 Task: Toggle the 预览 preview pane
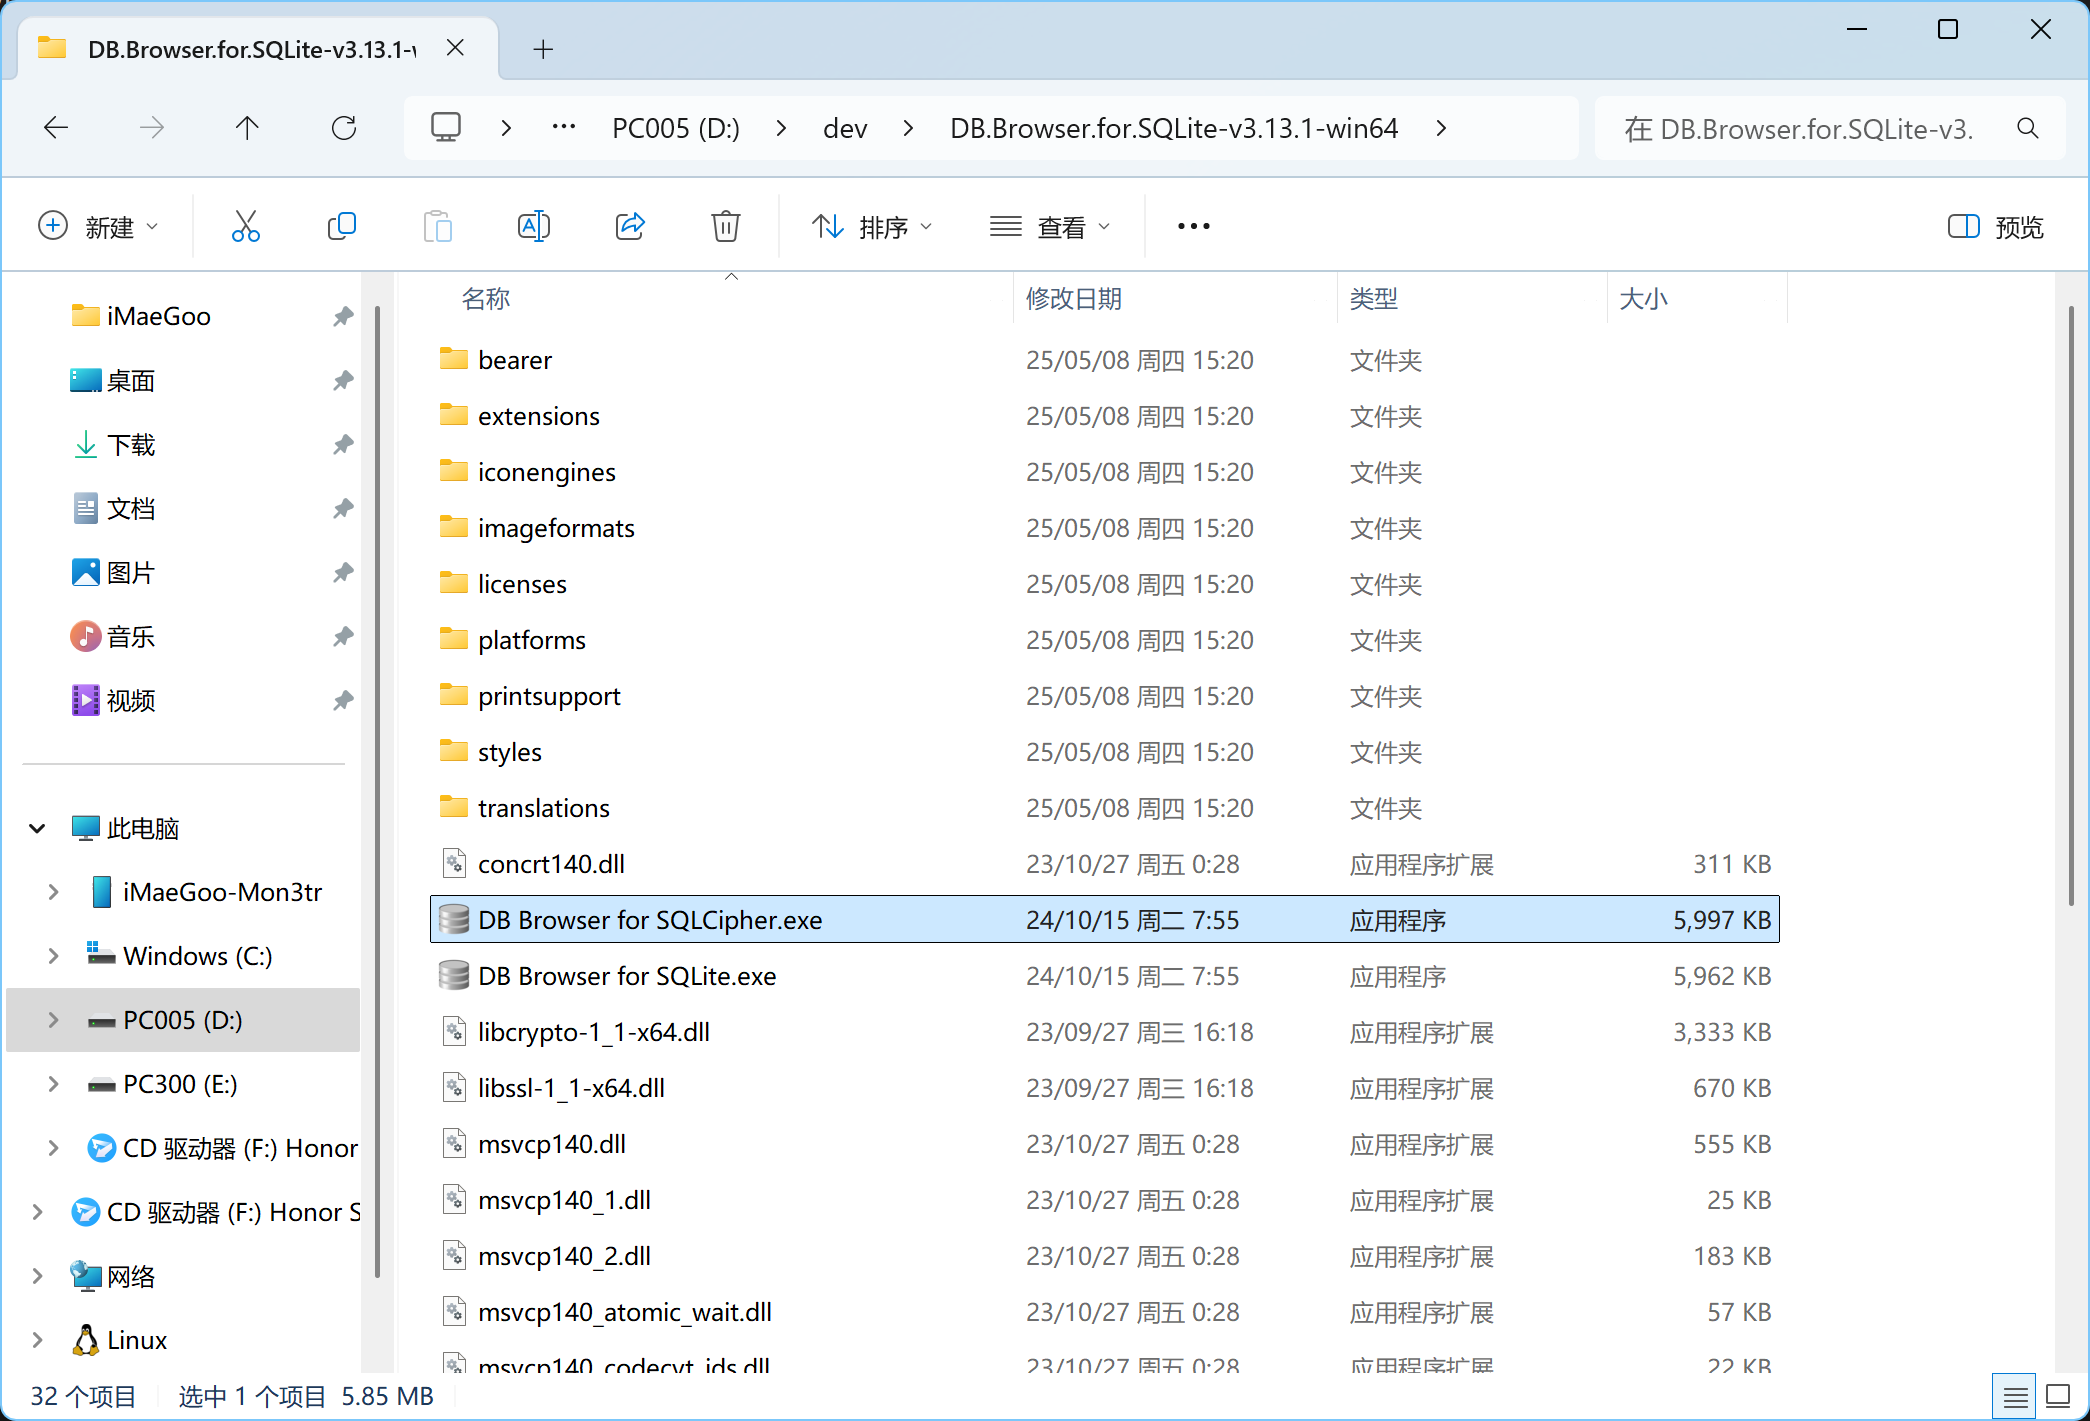coord(1995,227)
